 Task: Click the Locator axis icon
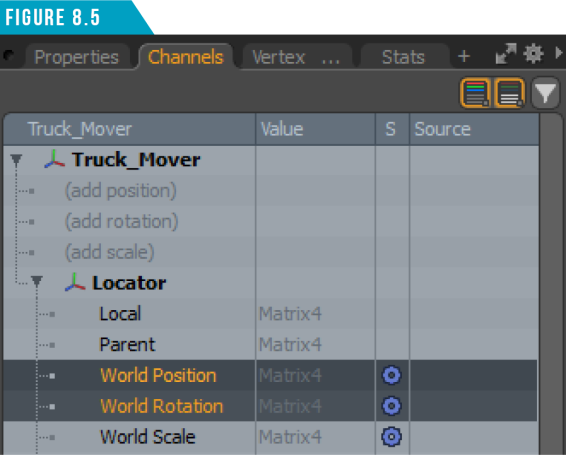tap(75, 282)
